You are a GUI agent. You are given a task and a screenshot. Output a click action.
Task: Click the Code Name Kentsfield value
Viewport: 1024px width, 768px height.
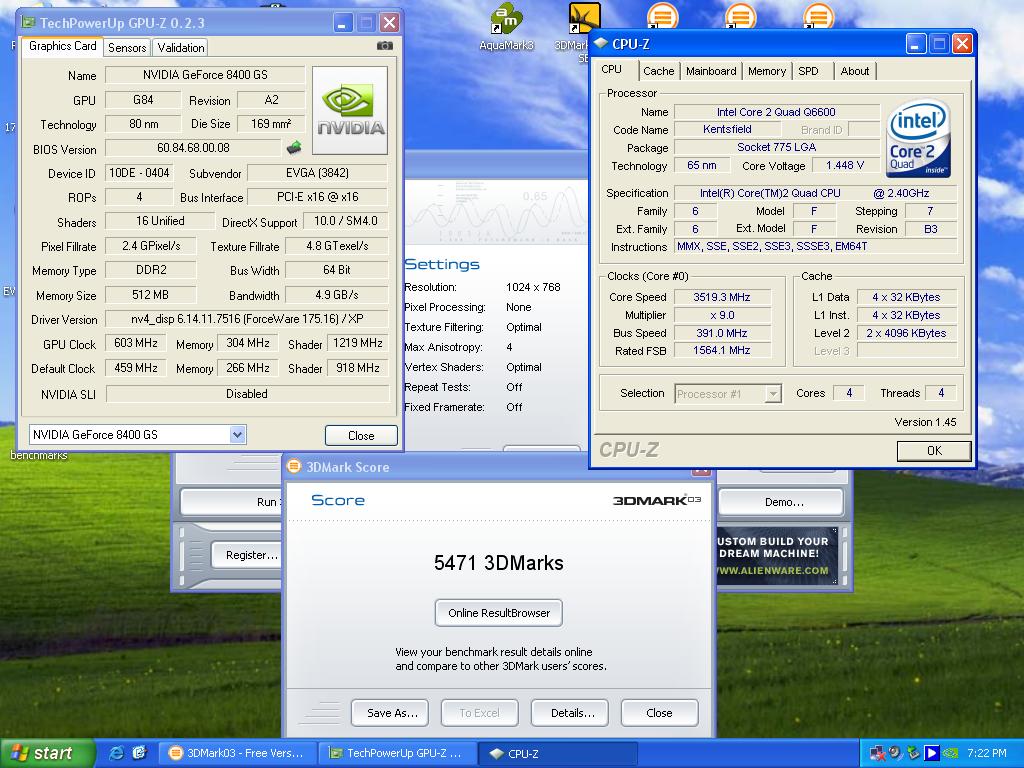(x=727, y=129)
